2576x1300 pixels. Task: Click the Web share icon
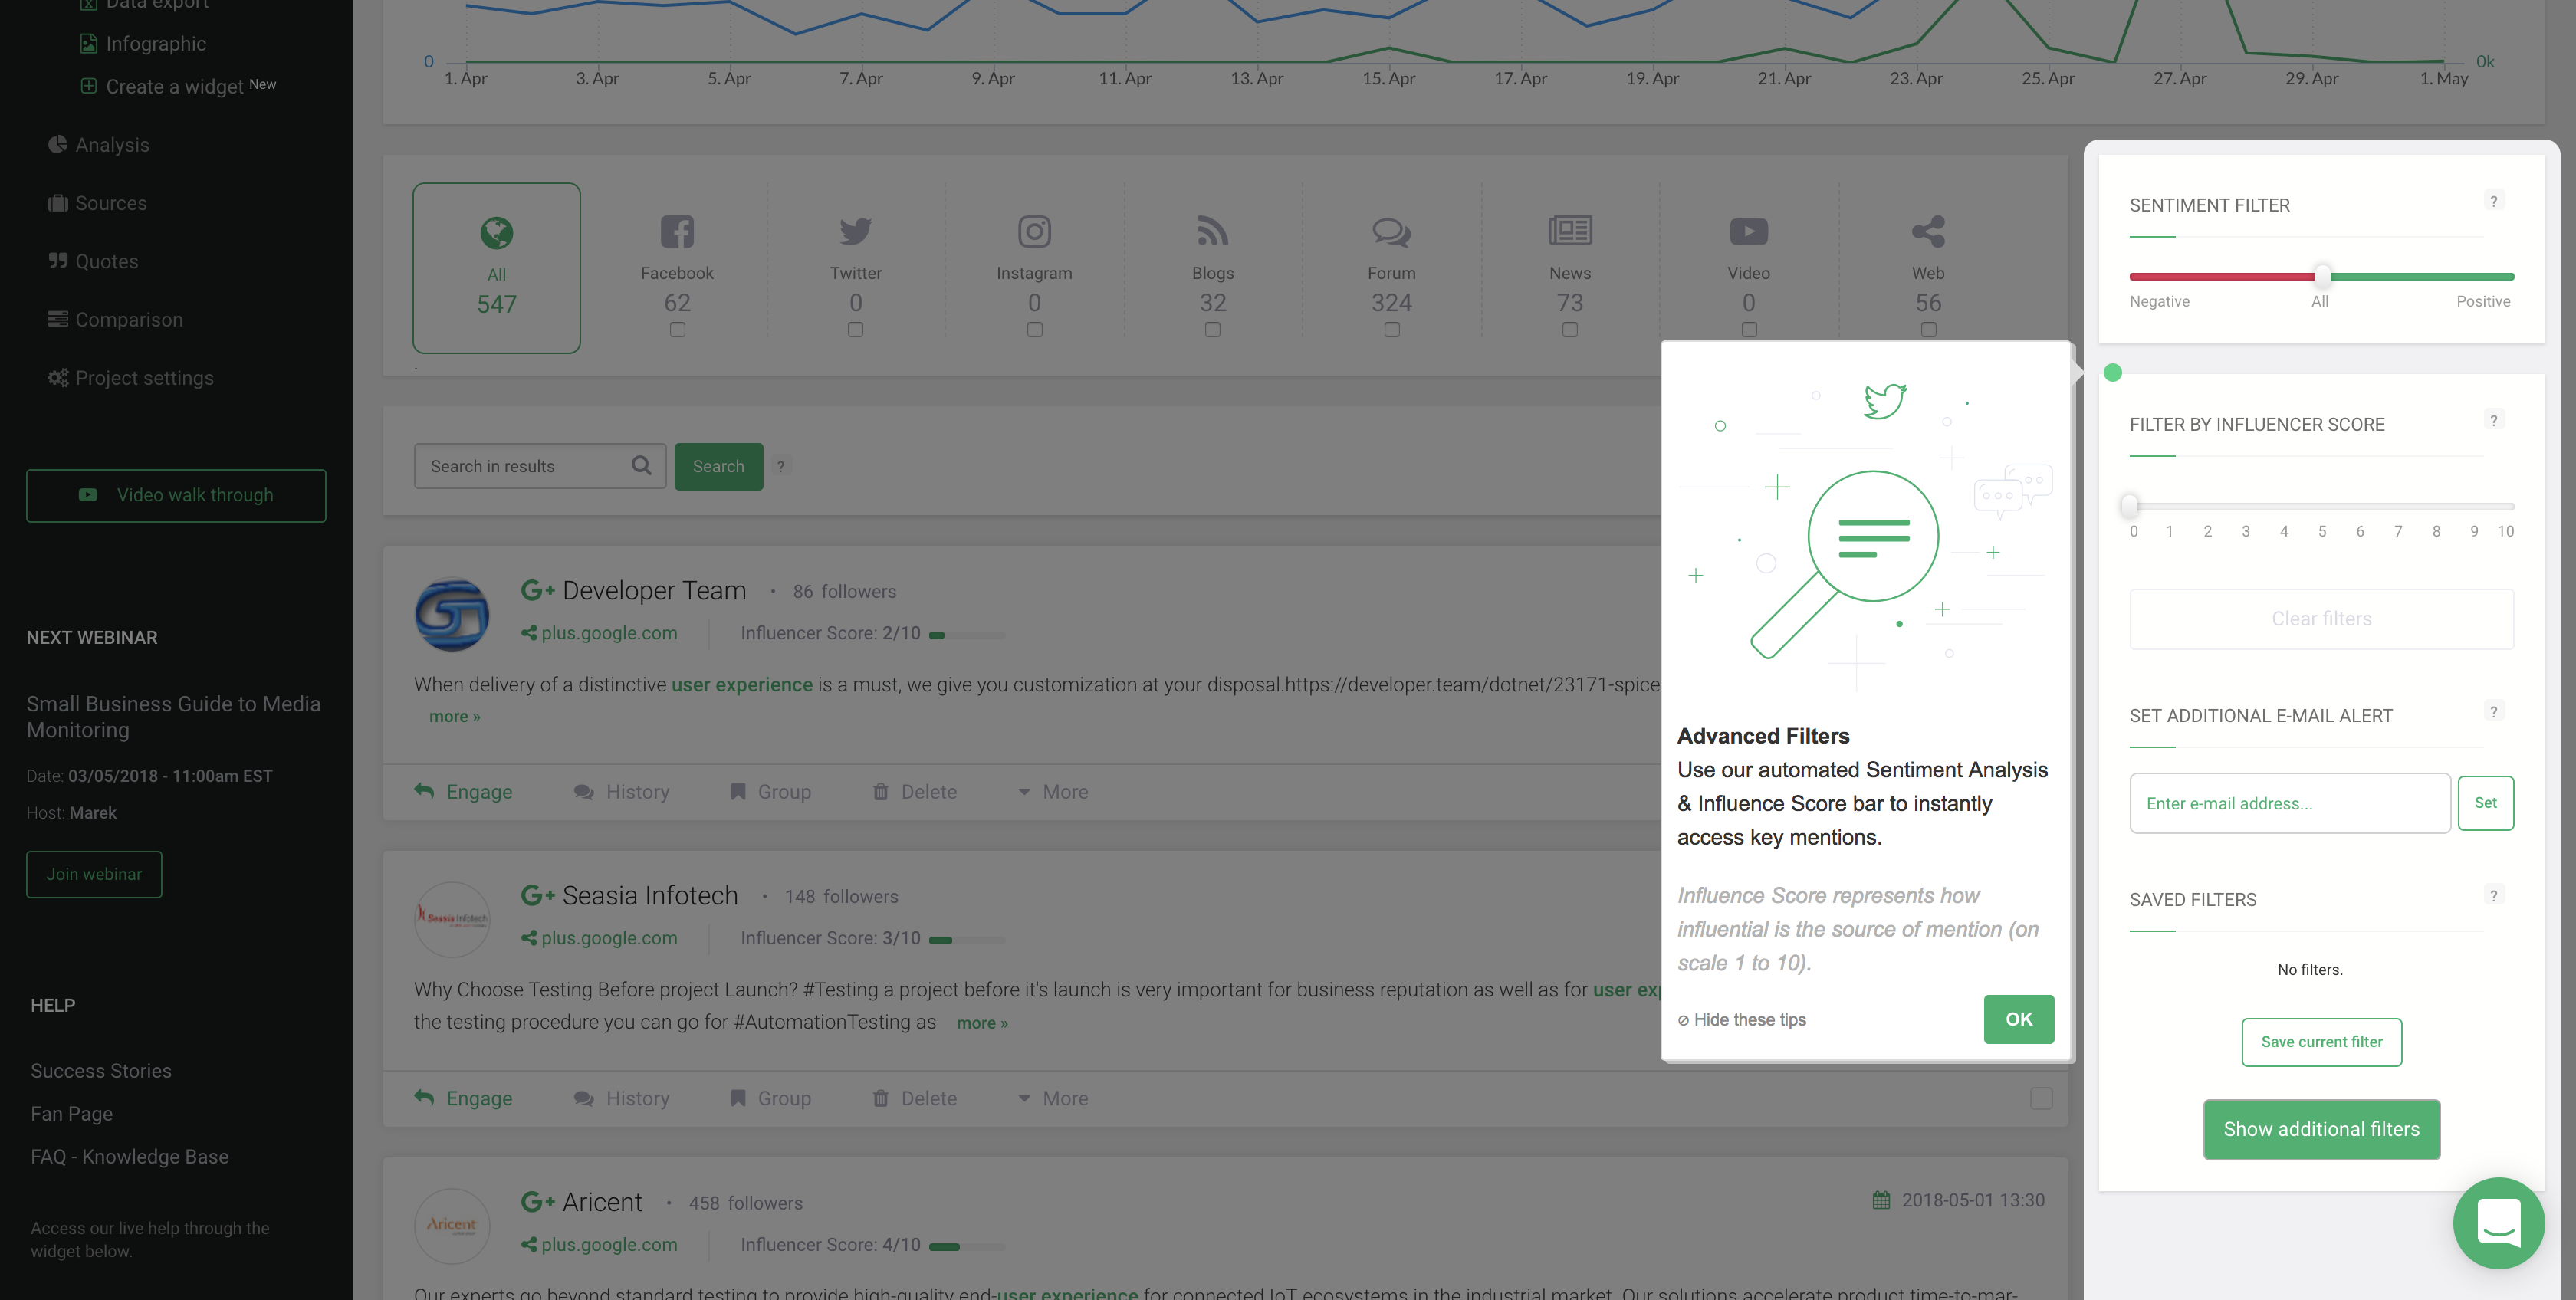[1928, 232]
